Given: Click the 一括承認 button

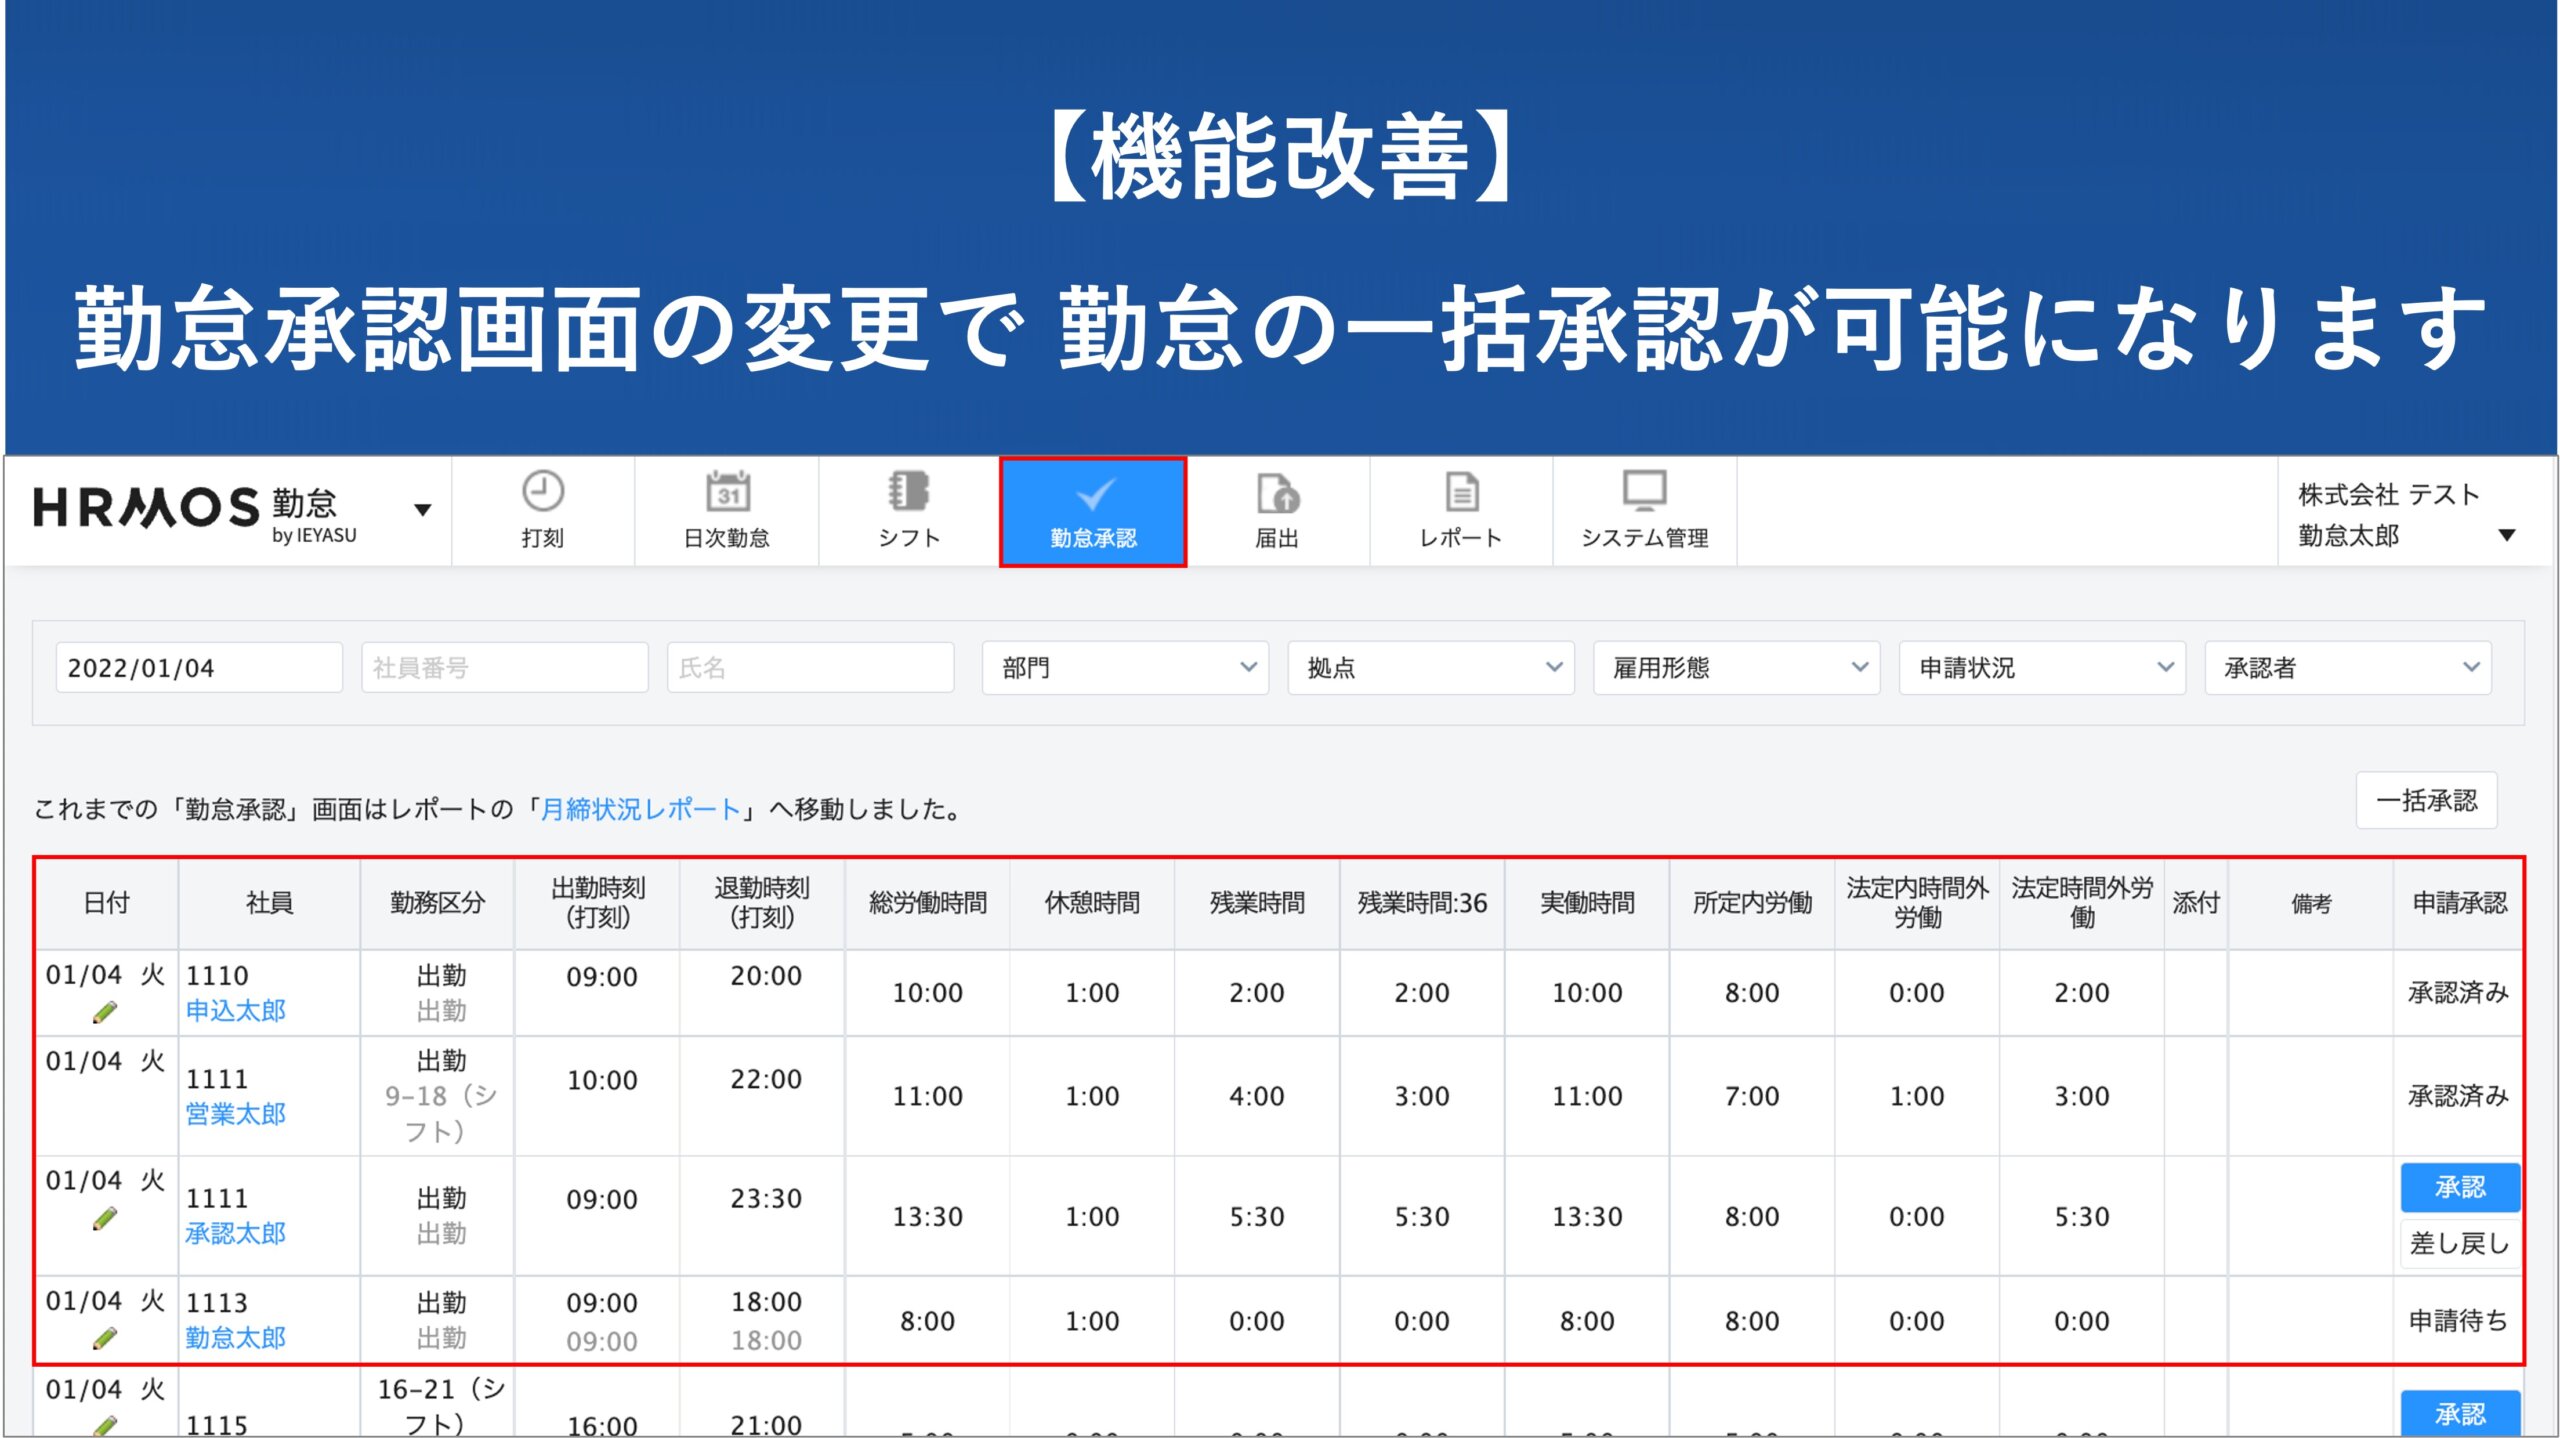Looking at the screenshot, I should [x=2426, y=800].
